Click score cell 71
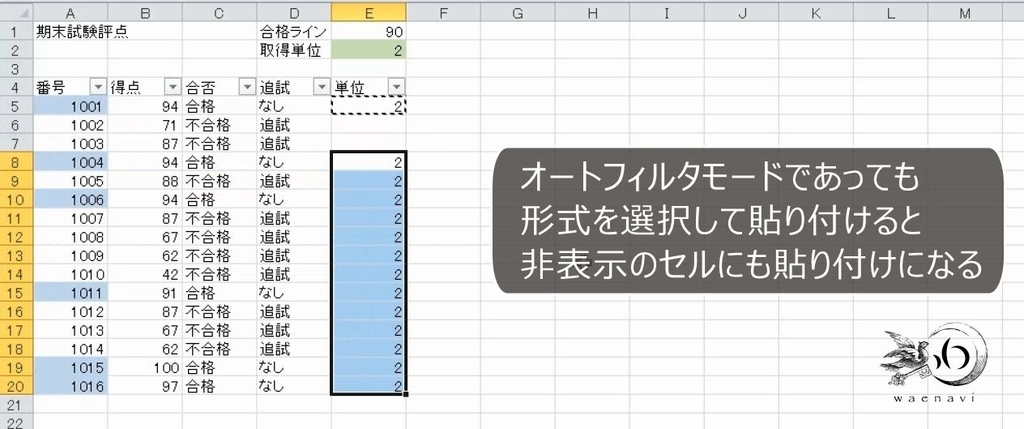The height and width of the screenshot is (429, 1024). (x=145, y=125)
